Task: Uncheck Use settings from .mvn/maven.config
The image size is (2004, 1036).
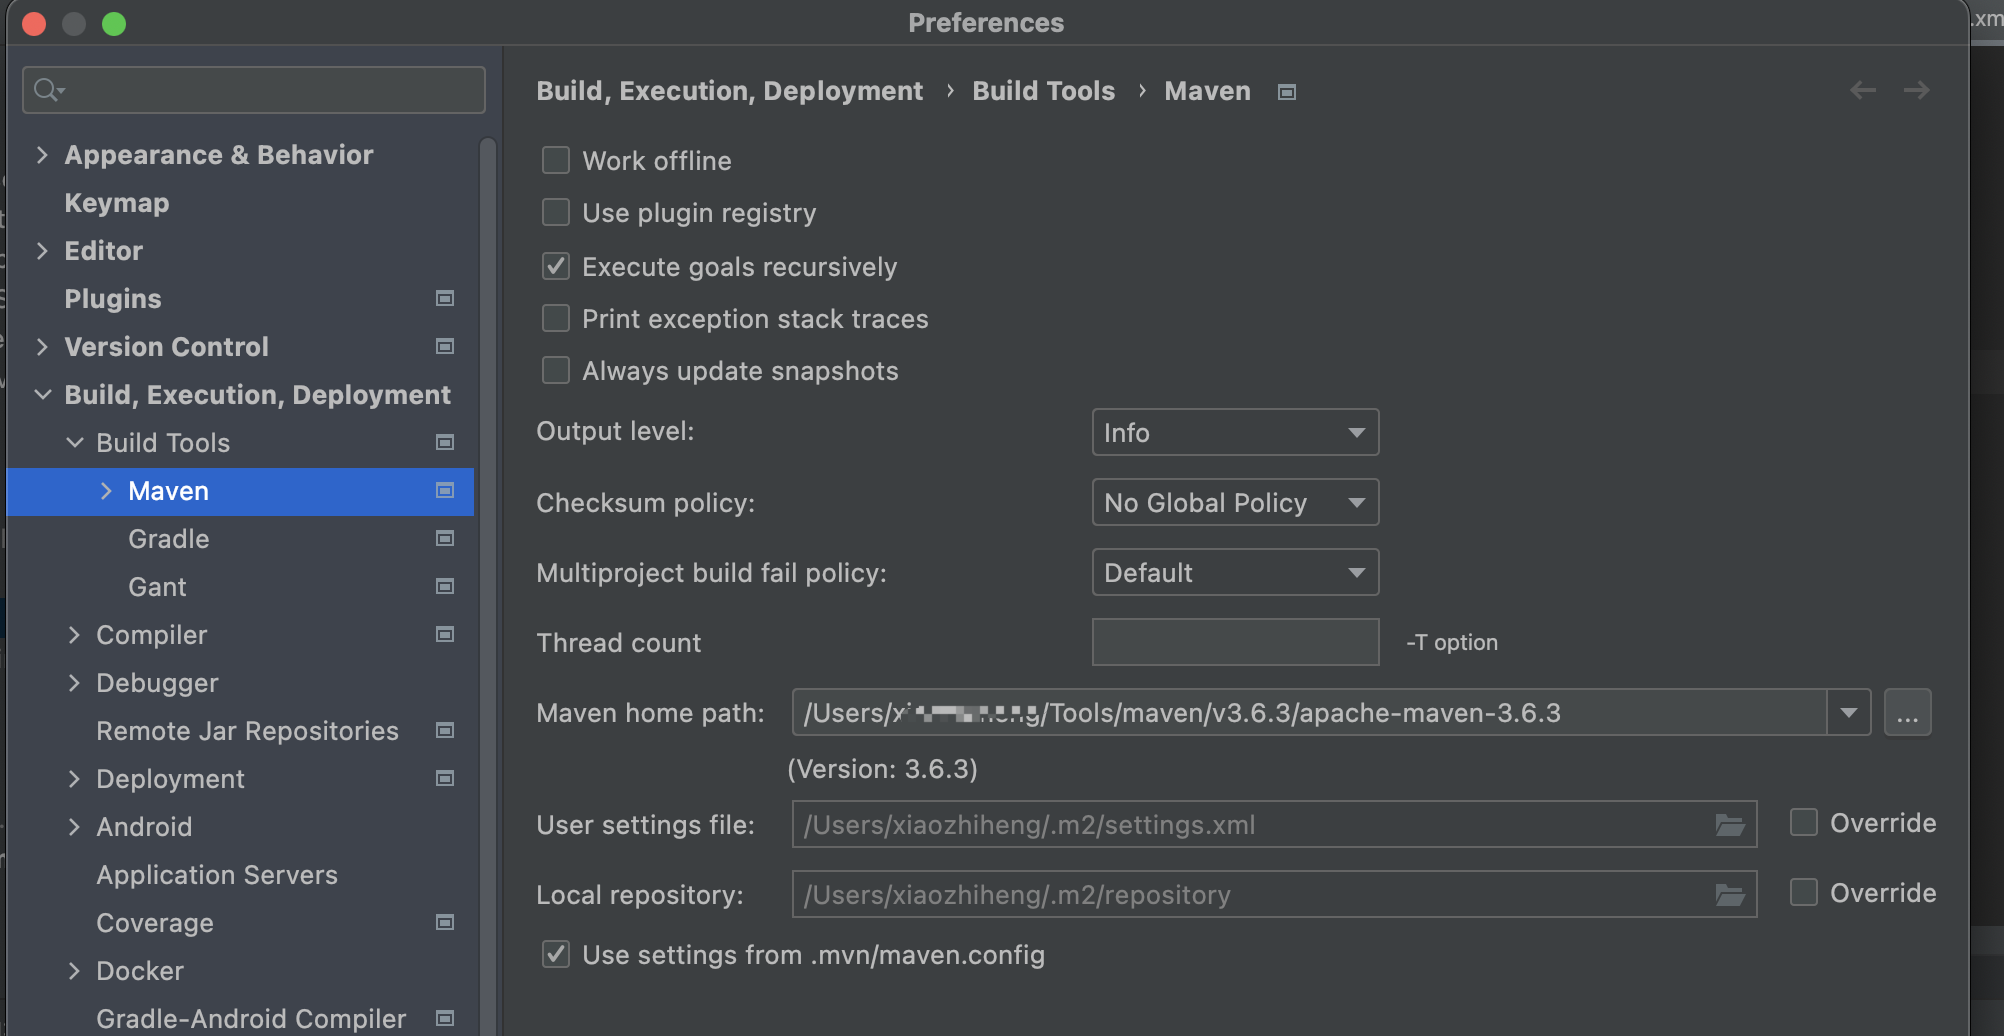Action: click(x=555, y=954)
